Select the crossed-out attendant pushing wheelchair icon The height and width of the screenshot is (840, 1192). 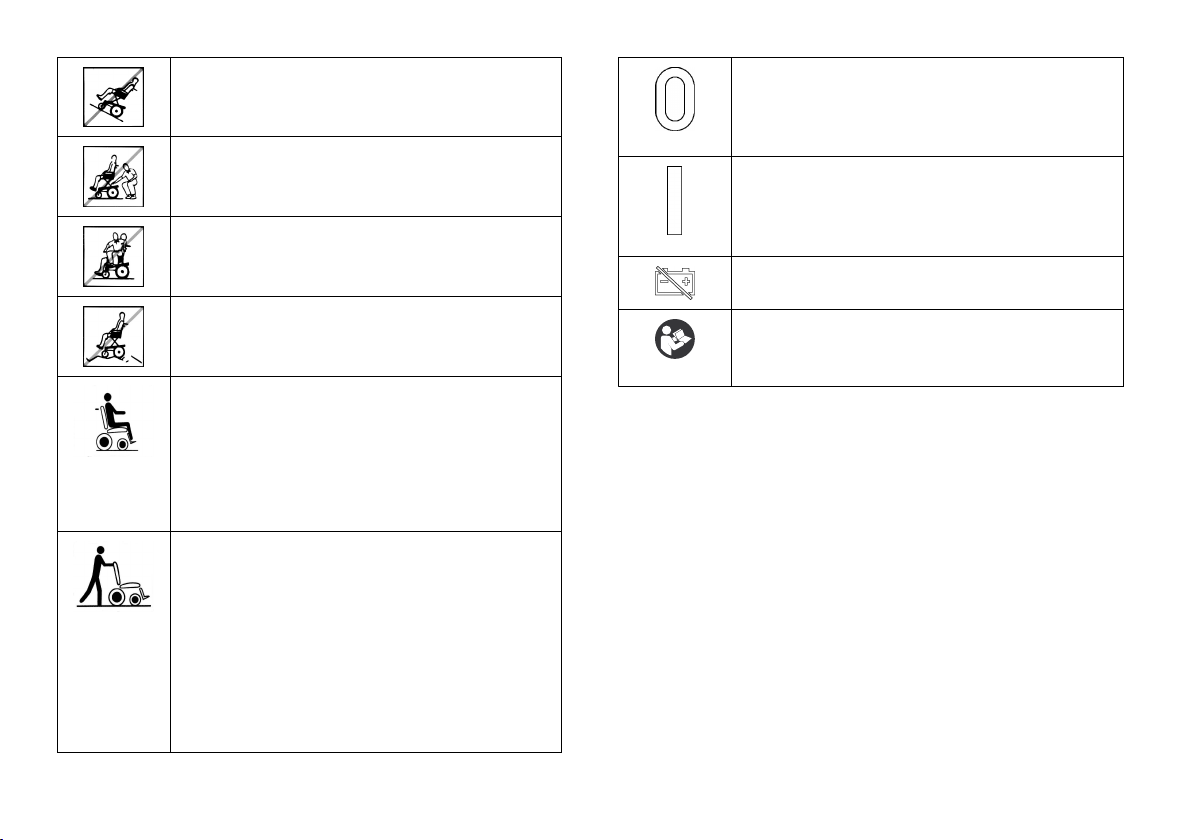click(113, 176)
